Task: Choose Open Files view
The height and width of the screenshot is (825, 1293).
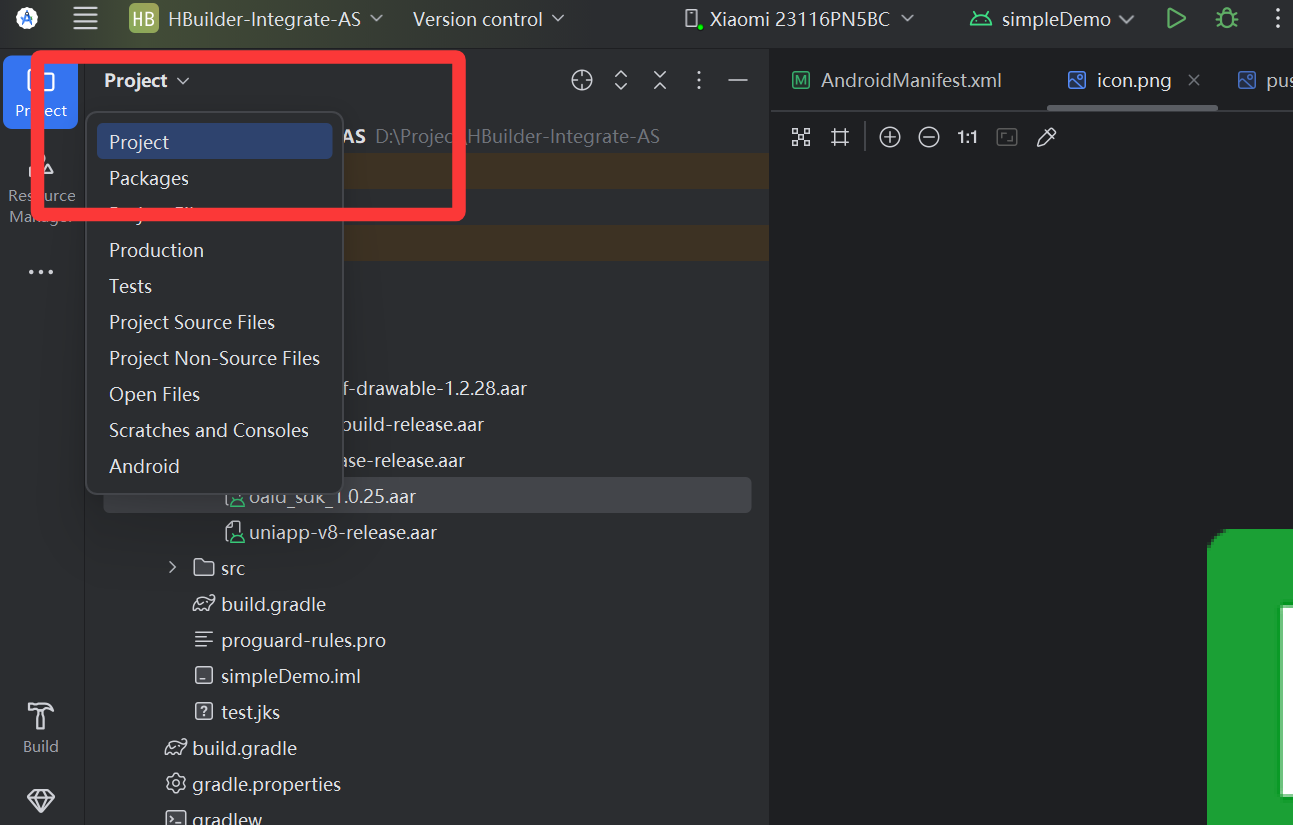Action: [214, 394]
